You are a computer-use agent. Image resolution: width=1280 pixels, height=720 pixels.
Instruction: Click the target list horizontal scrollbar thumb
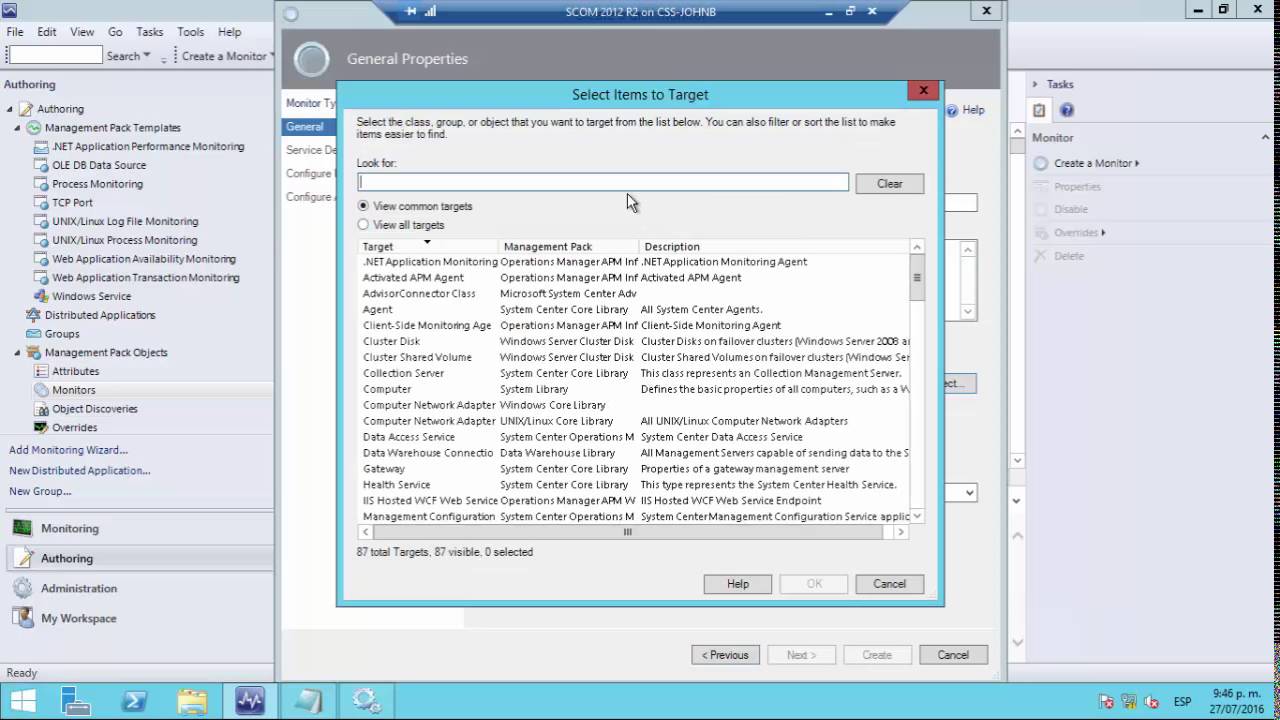pos(627,532)
